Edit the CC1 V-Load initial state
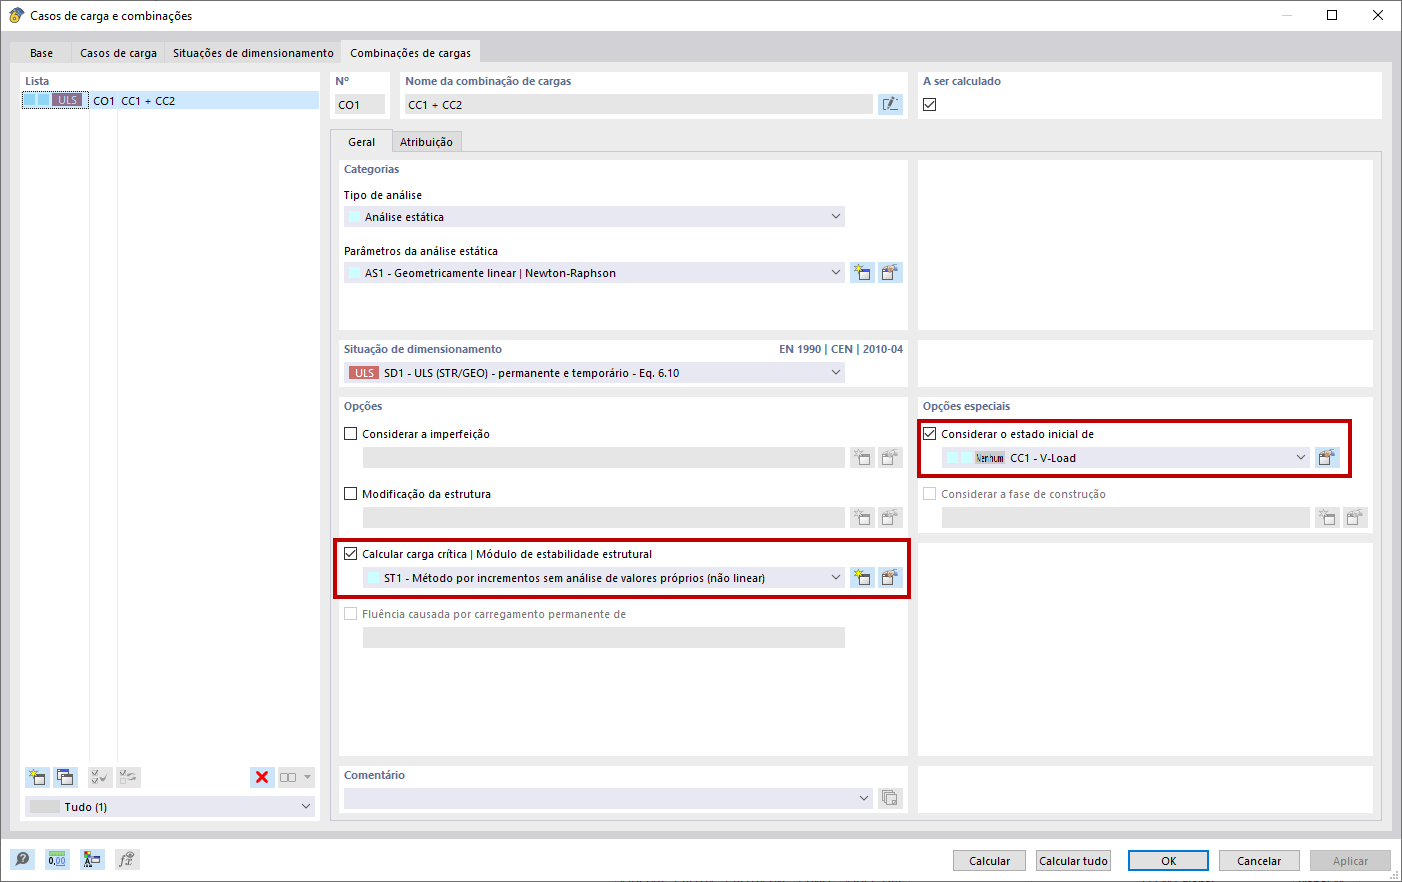 1327,457
